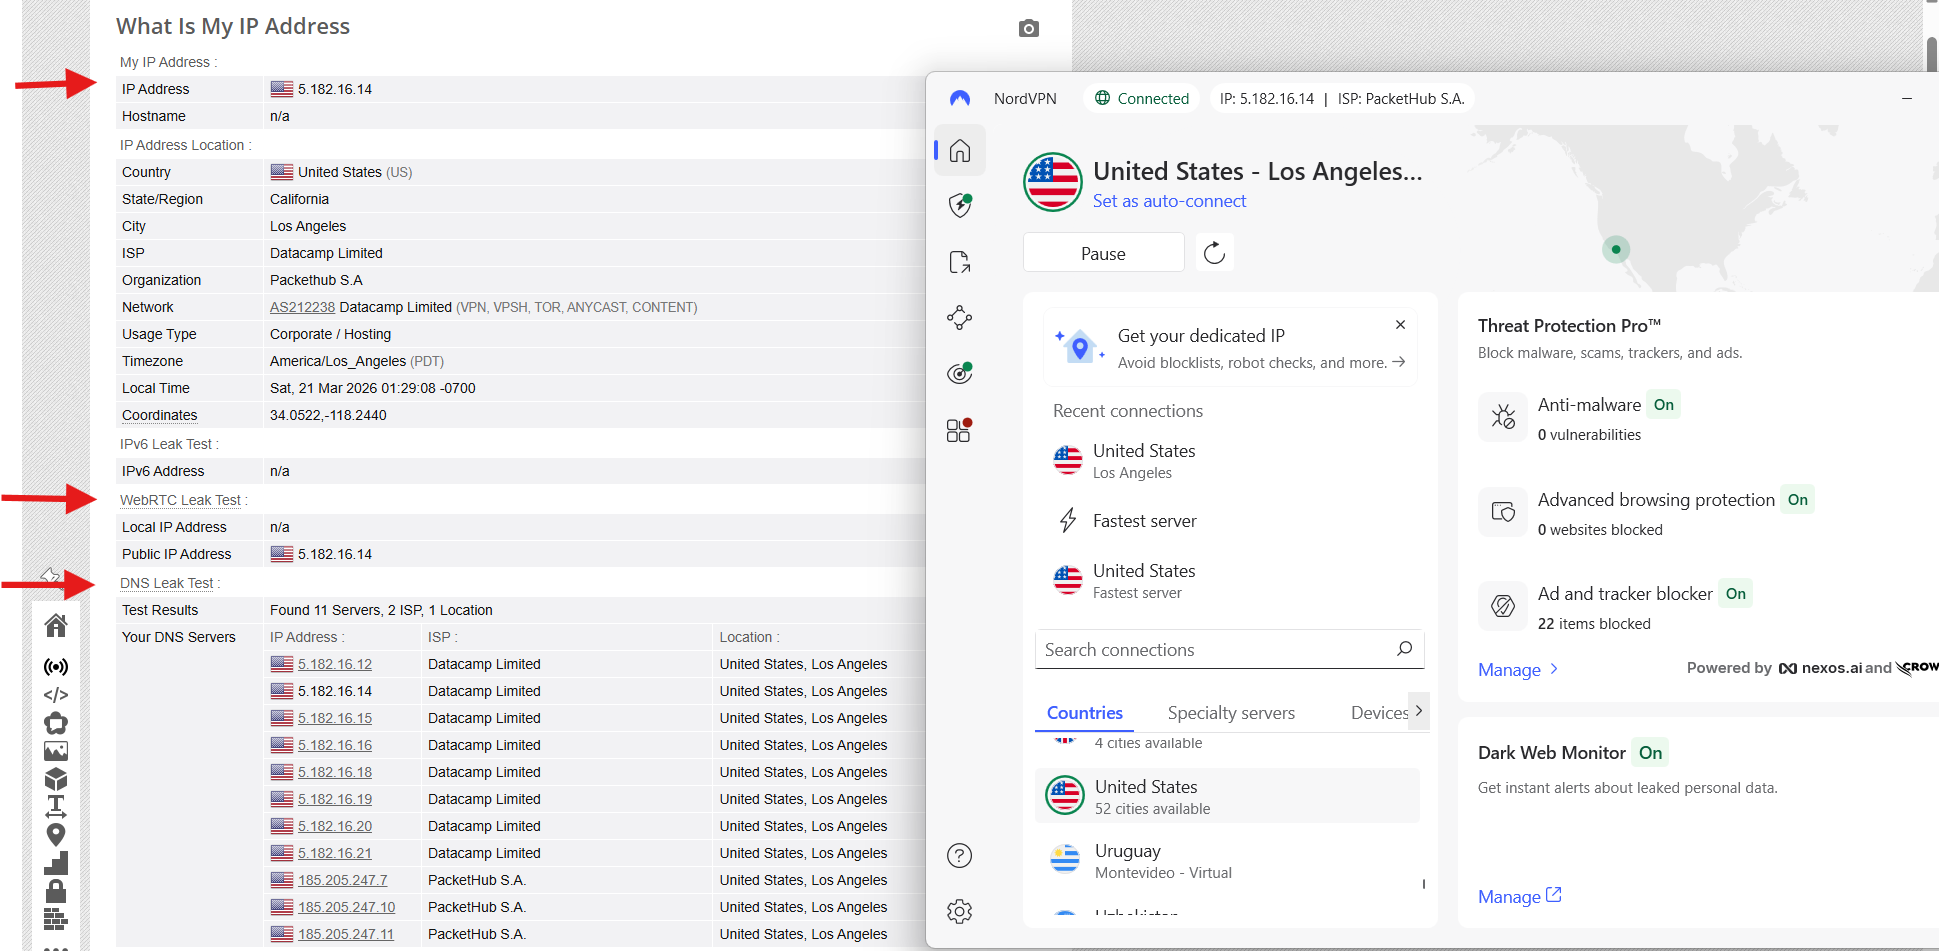Click the NordVPN logo in the title bar
This screenshot has height=951, width=1939.
pyautogui.click(x=960, y=98)
